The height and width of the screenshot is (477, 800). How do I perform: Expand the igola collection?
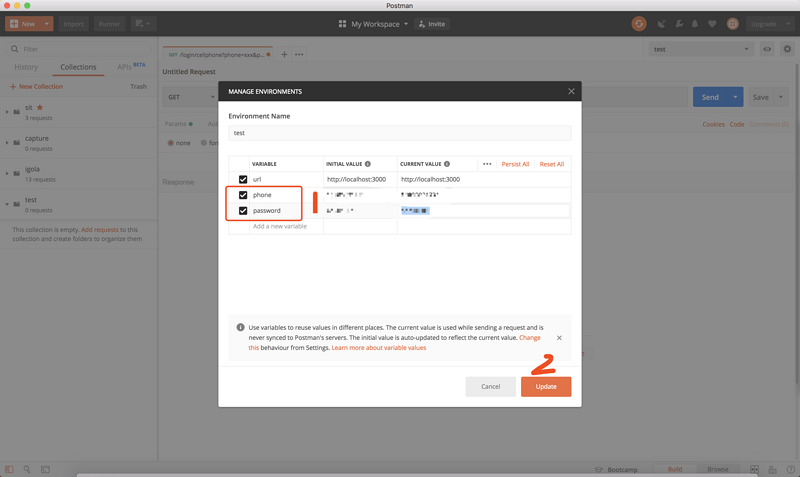click(x=7, y=173)
